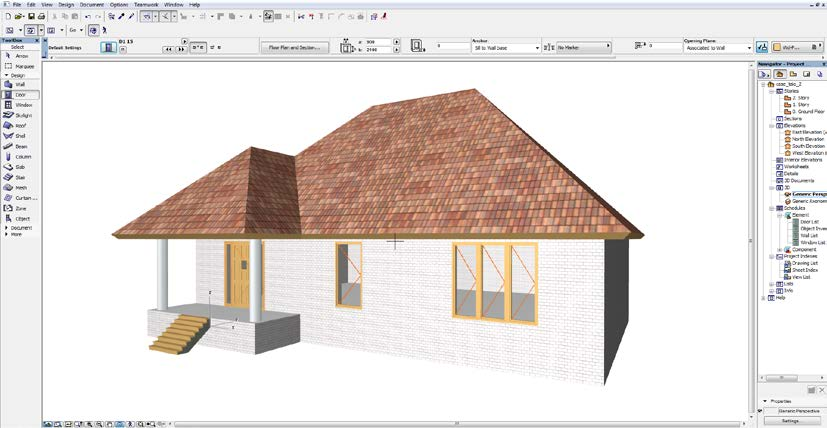Click the Print icon
Screen dimensions: 827x428
pos(41,17)
